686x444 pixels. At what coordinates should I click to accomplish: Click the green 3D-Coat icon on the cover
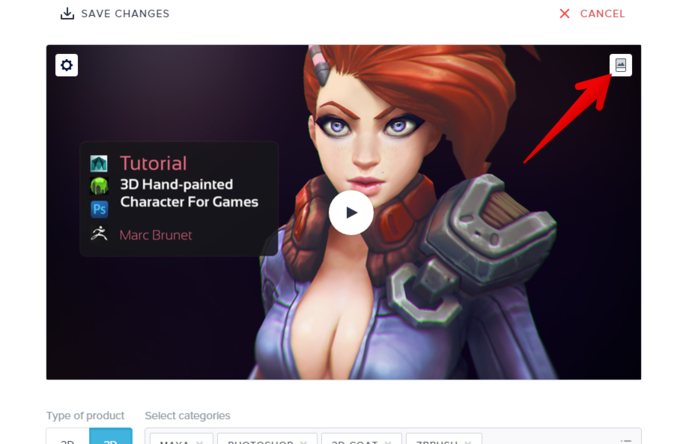pyautogui.click(x=99, y=186)
